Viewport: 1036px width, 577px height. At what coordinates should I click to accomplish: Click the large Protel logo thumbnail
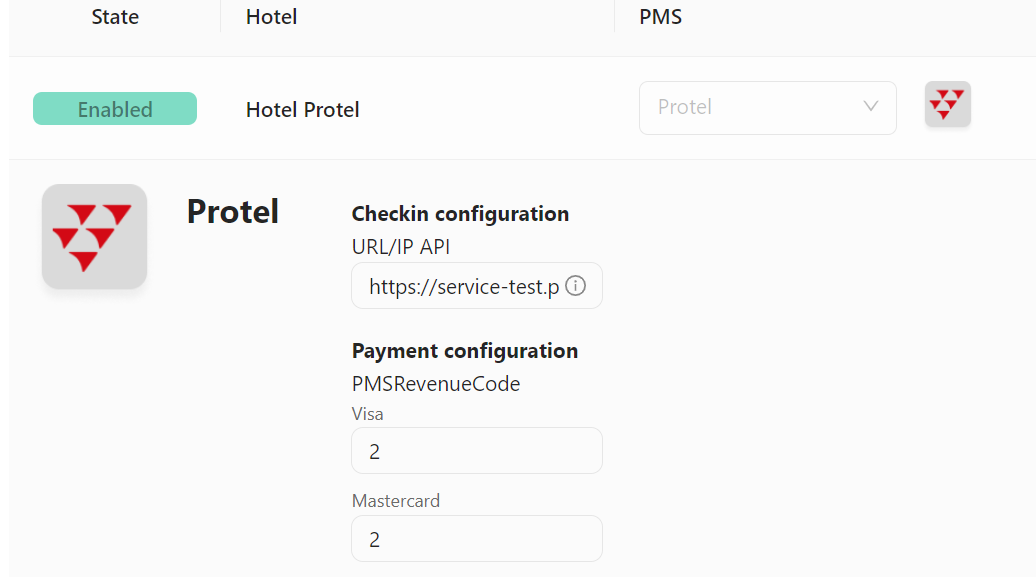tap(94, 237)
